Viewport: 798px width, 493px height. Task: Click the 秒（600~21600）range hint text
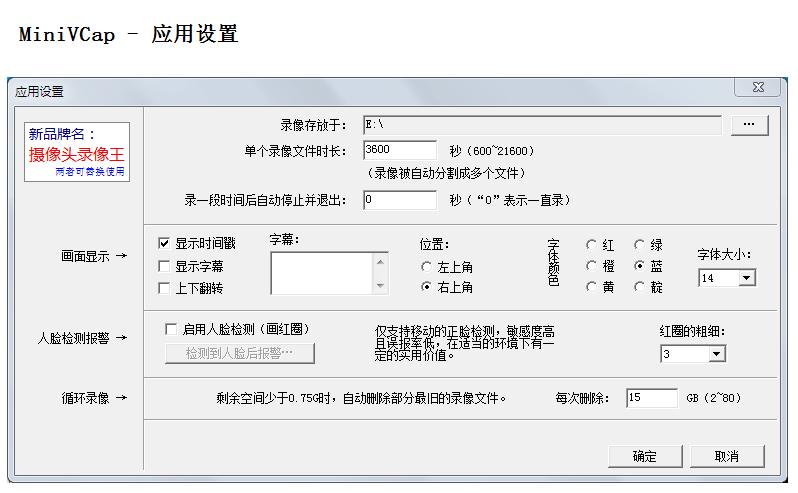tap(492, 151)
